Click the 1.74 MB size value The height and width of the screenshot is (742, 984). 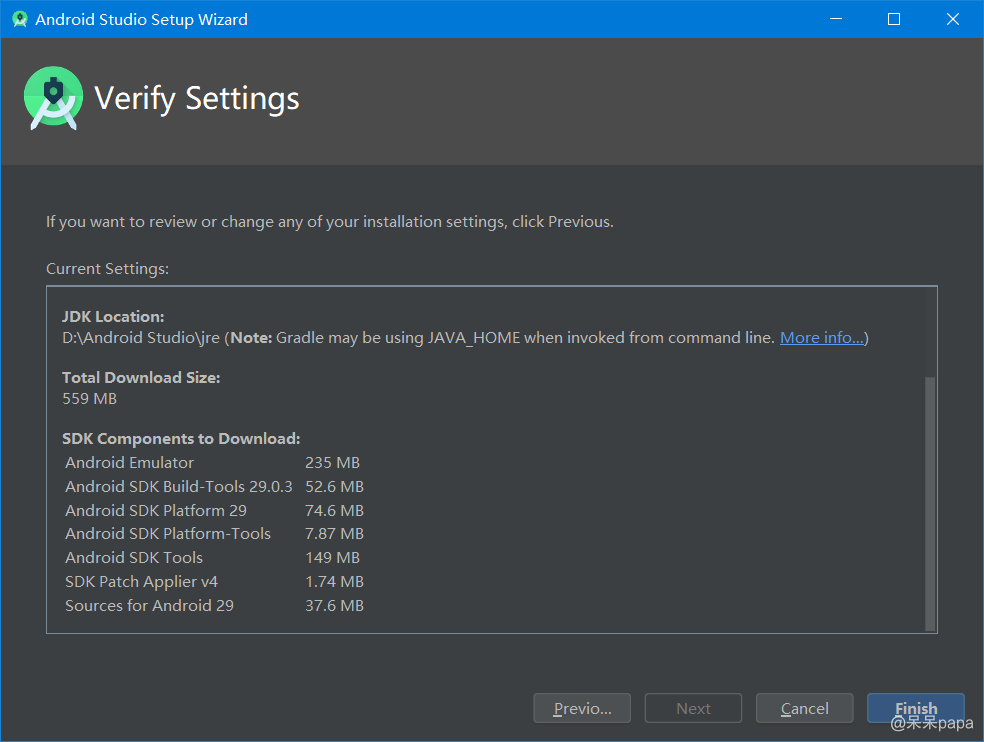click(x=334, y=581)
